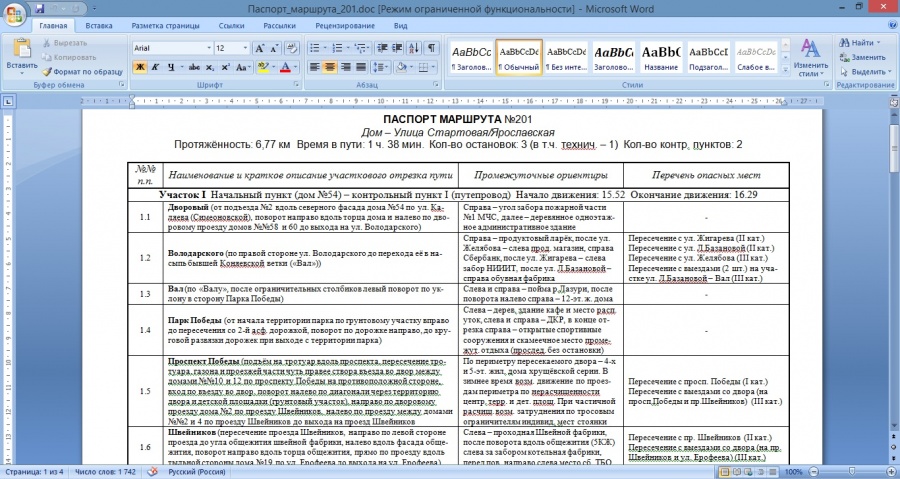Save the document via Quick Access toolbar
This screenshot has width=900, height=479.
40,9
